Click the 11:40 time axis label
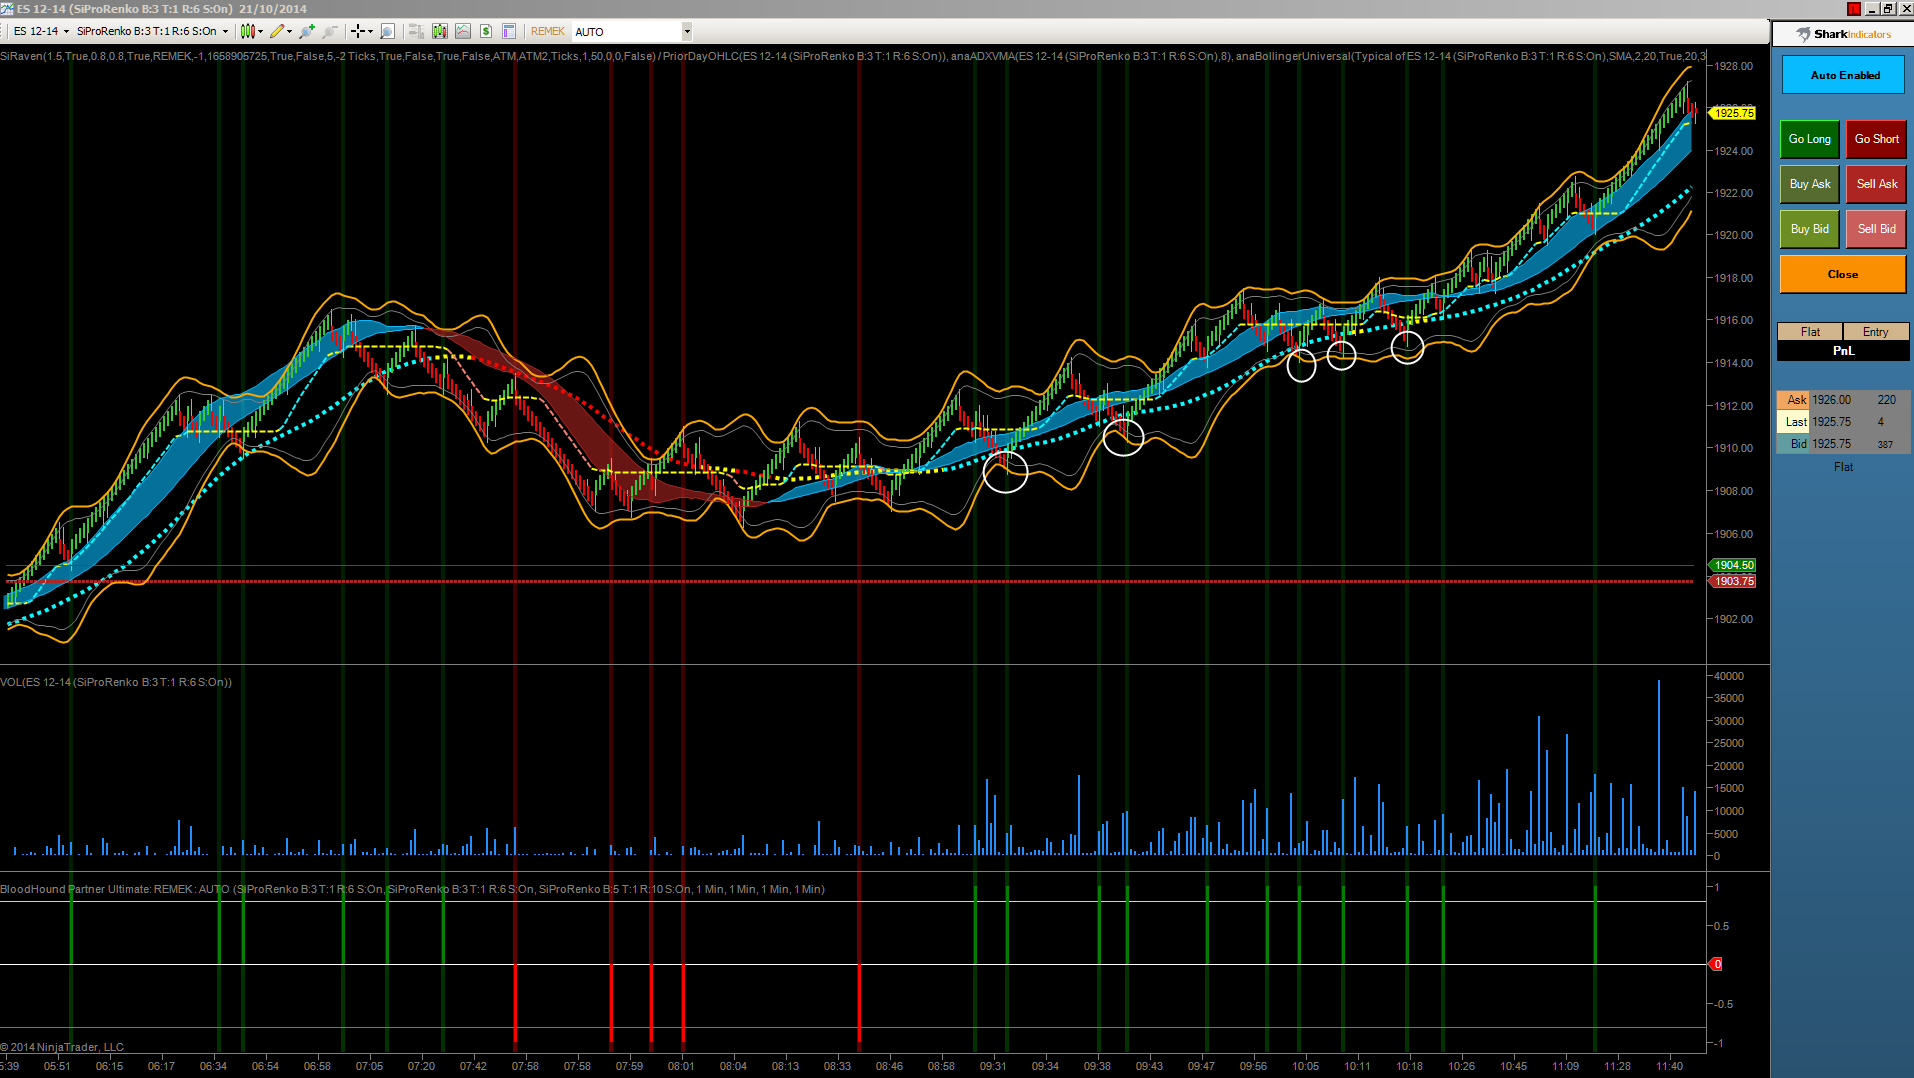The image size is (1914, 1078). pos(1669,1066)
